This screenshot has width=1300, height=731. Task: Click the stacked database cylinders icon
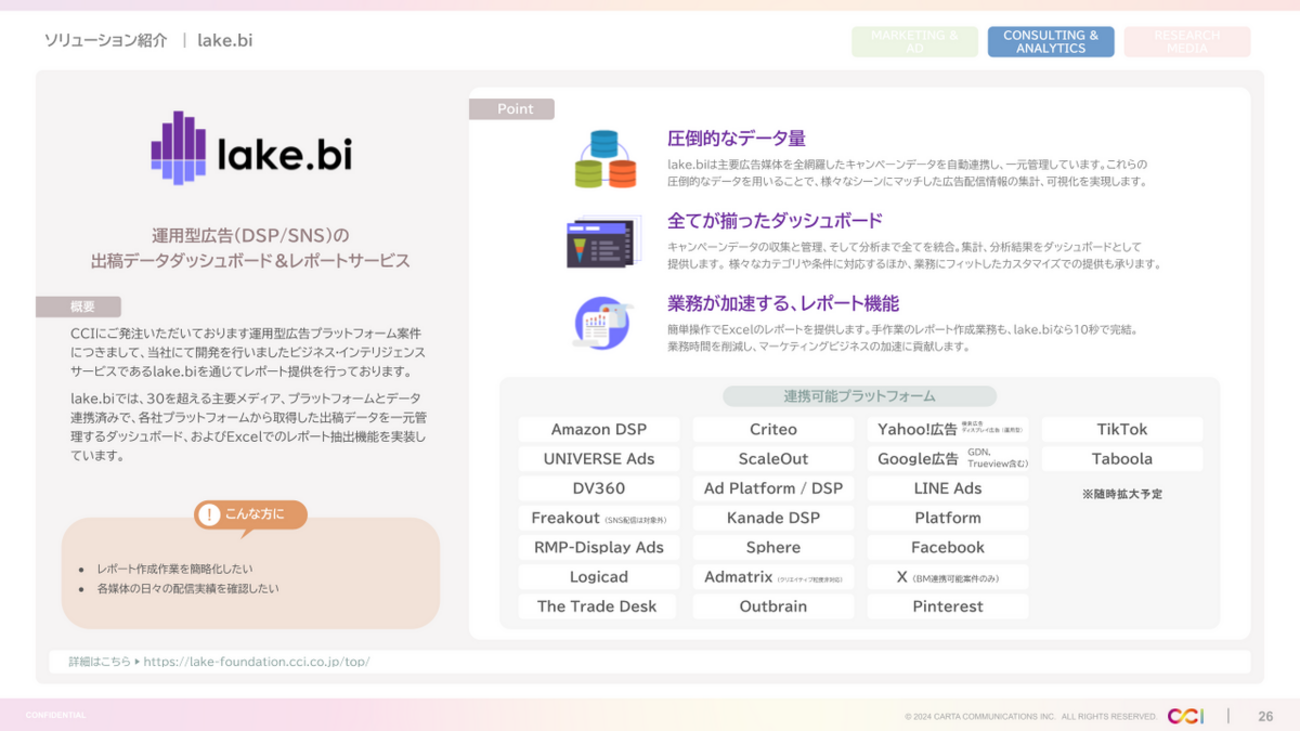pyautogui.click(x=605, y=160)
